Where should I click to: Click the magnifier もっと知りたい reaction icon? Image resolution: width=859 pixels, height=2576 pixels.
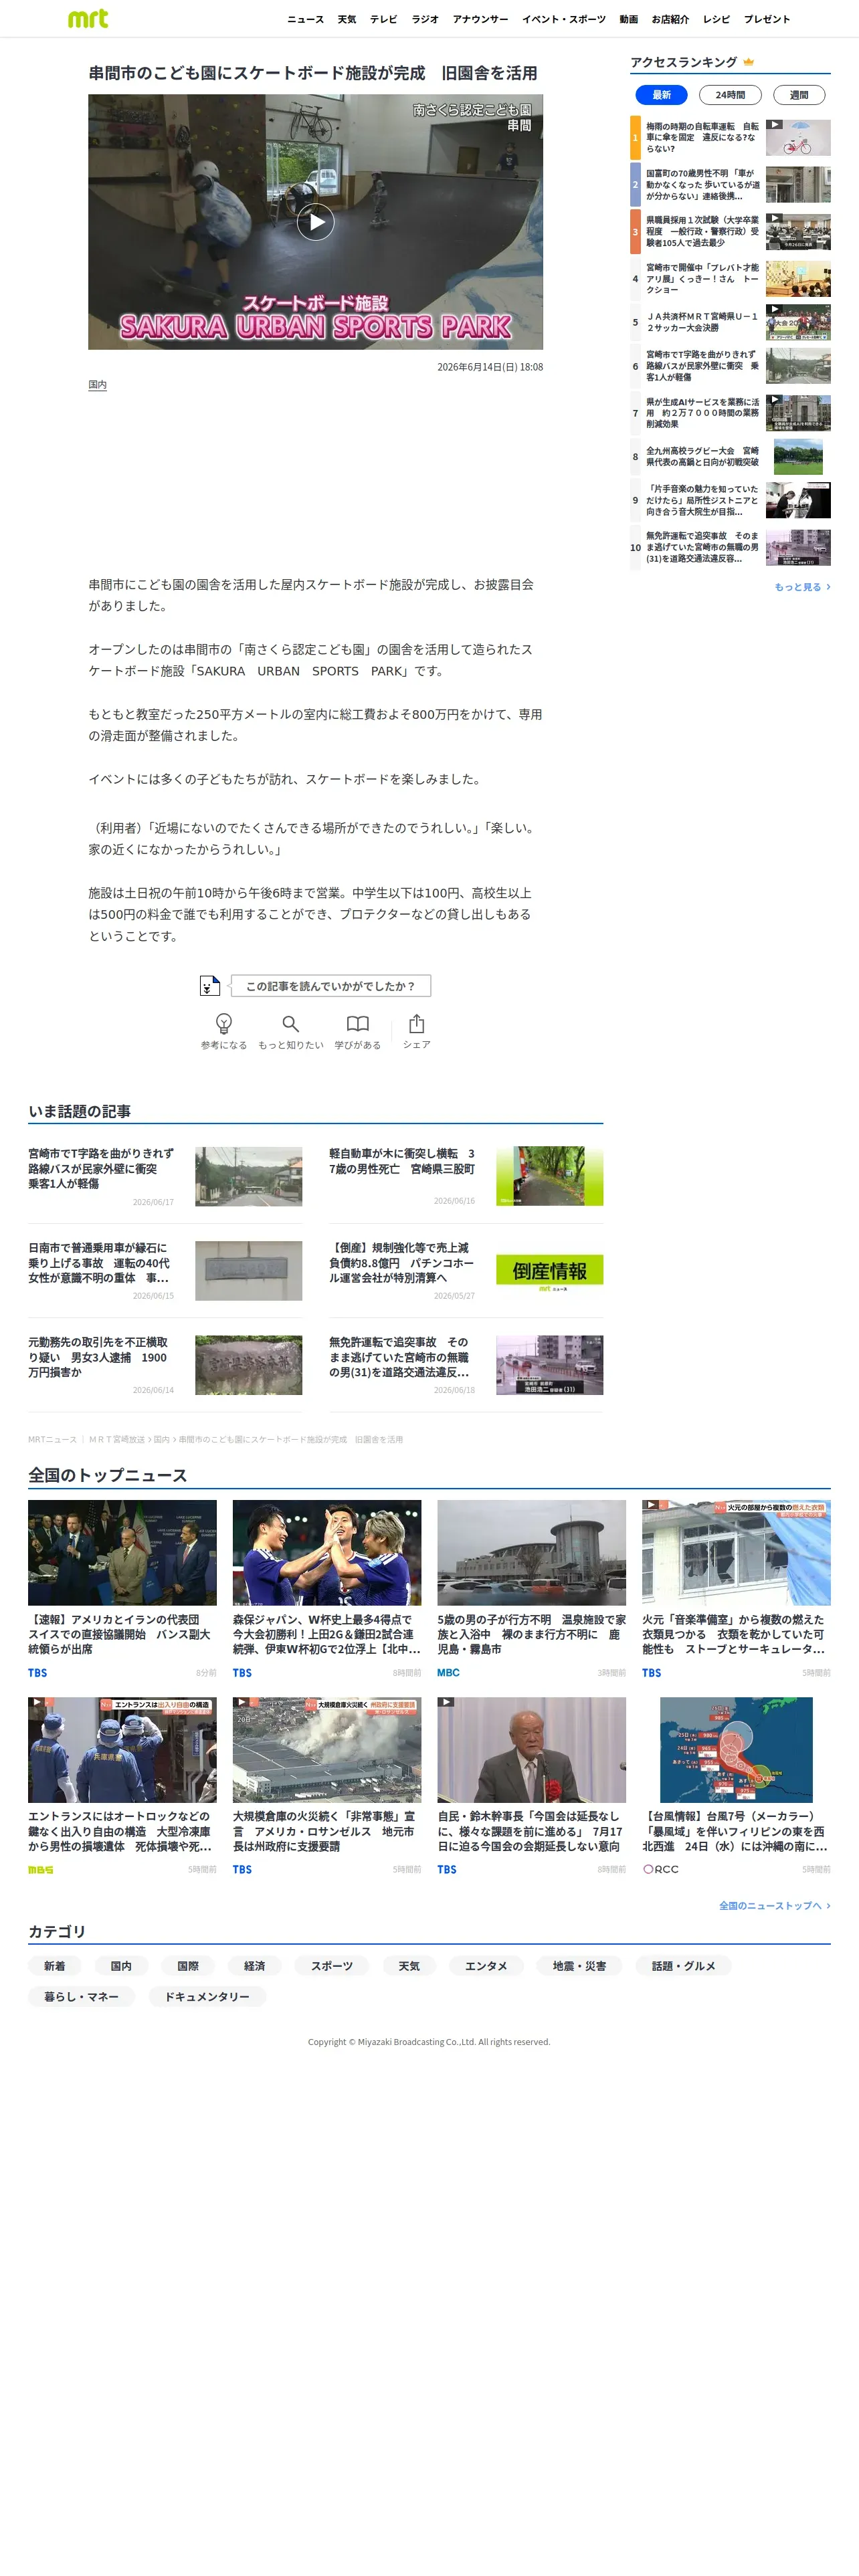pos(290,1024)
